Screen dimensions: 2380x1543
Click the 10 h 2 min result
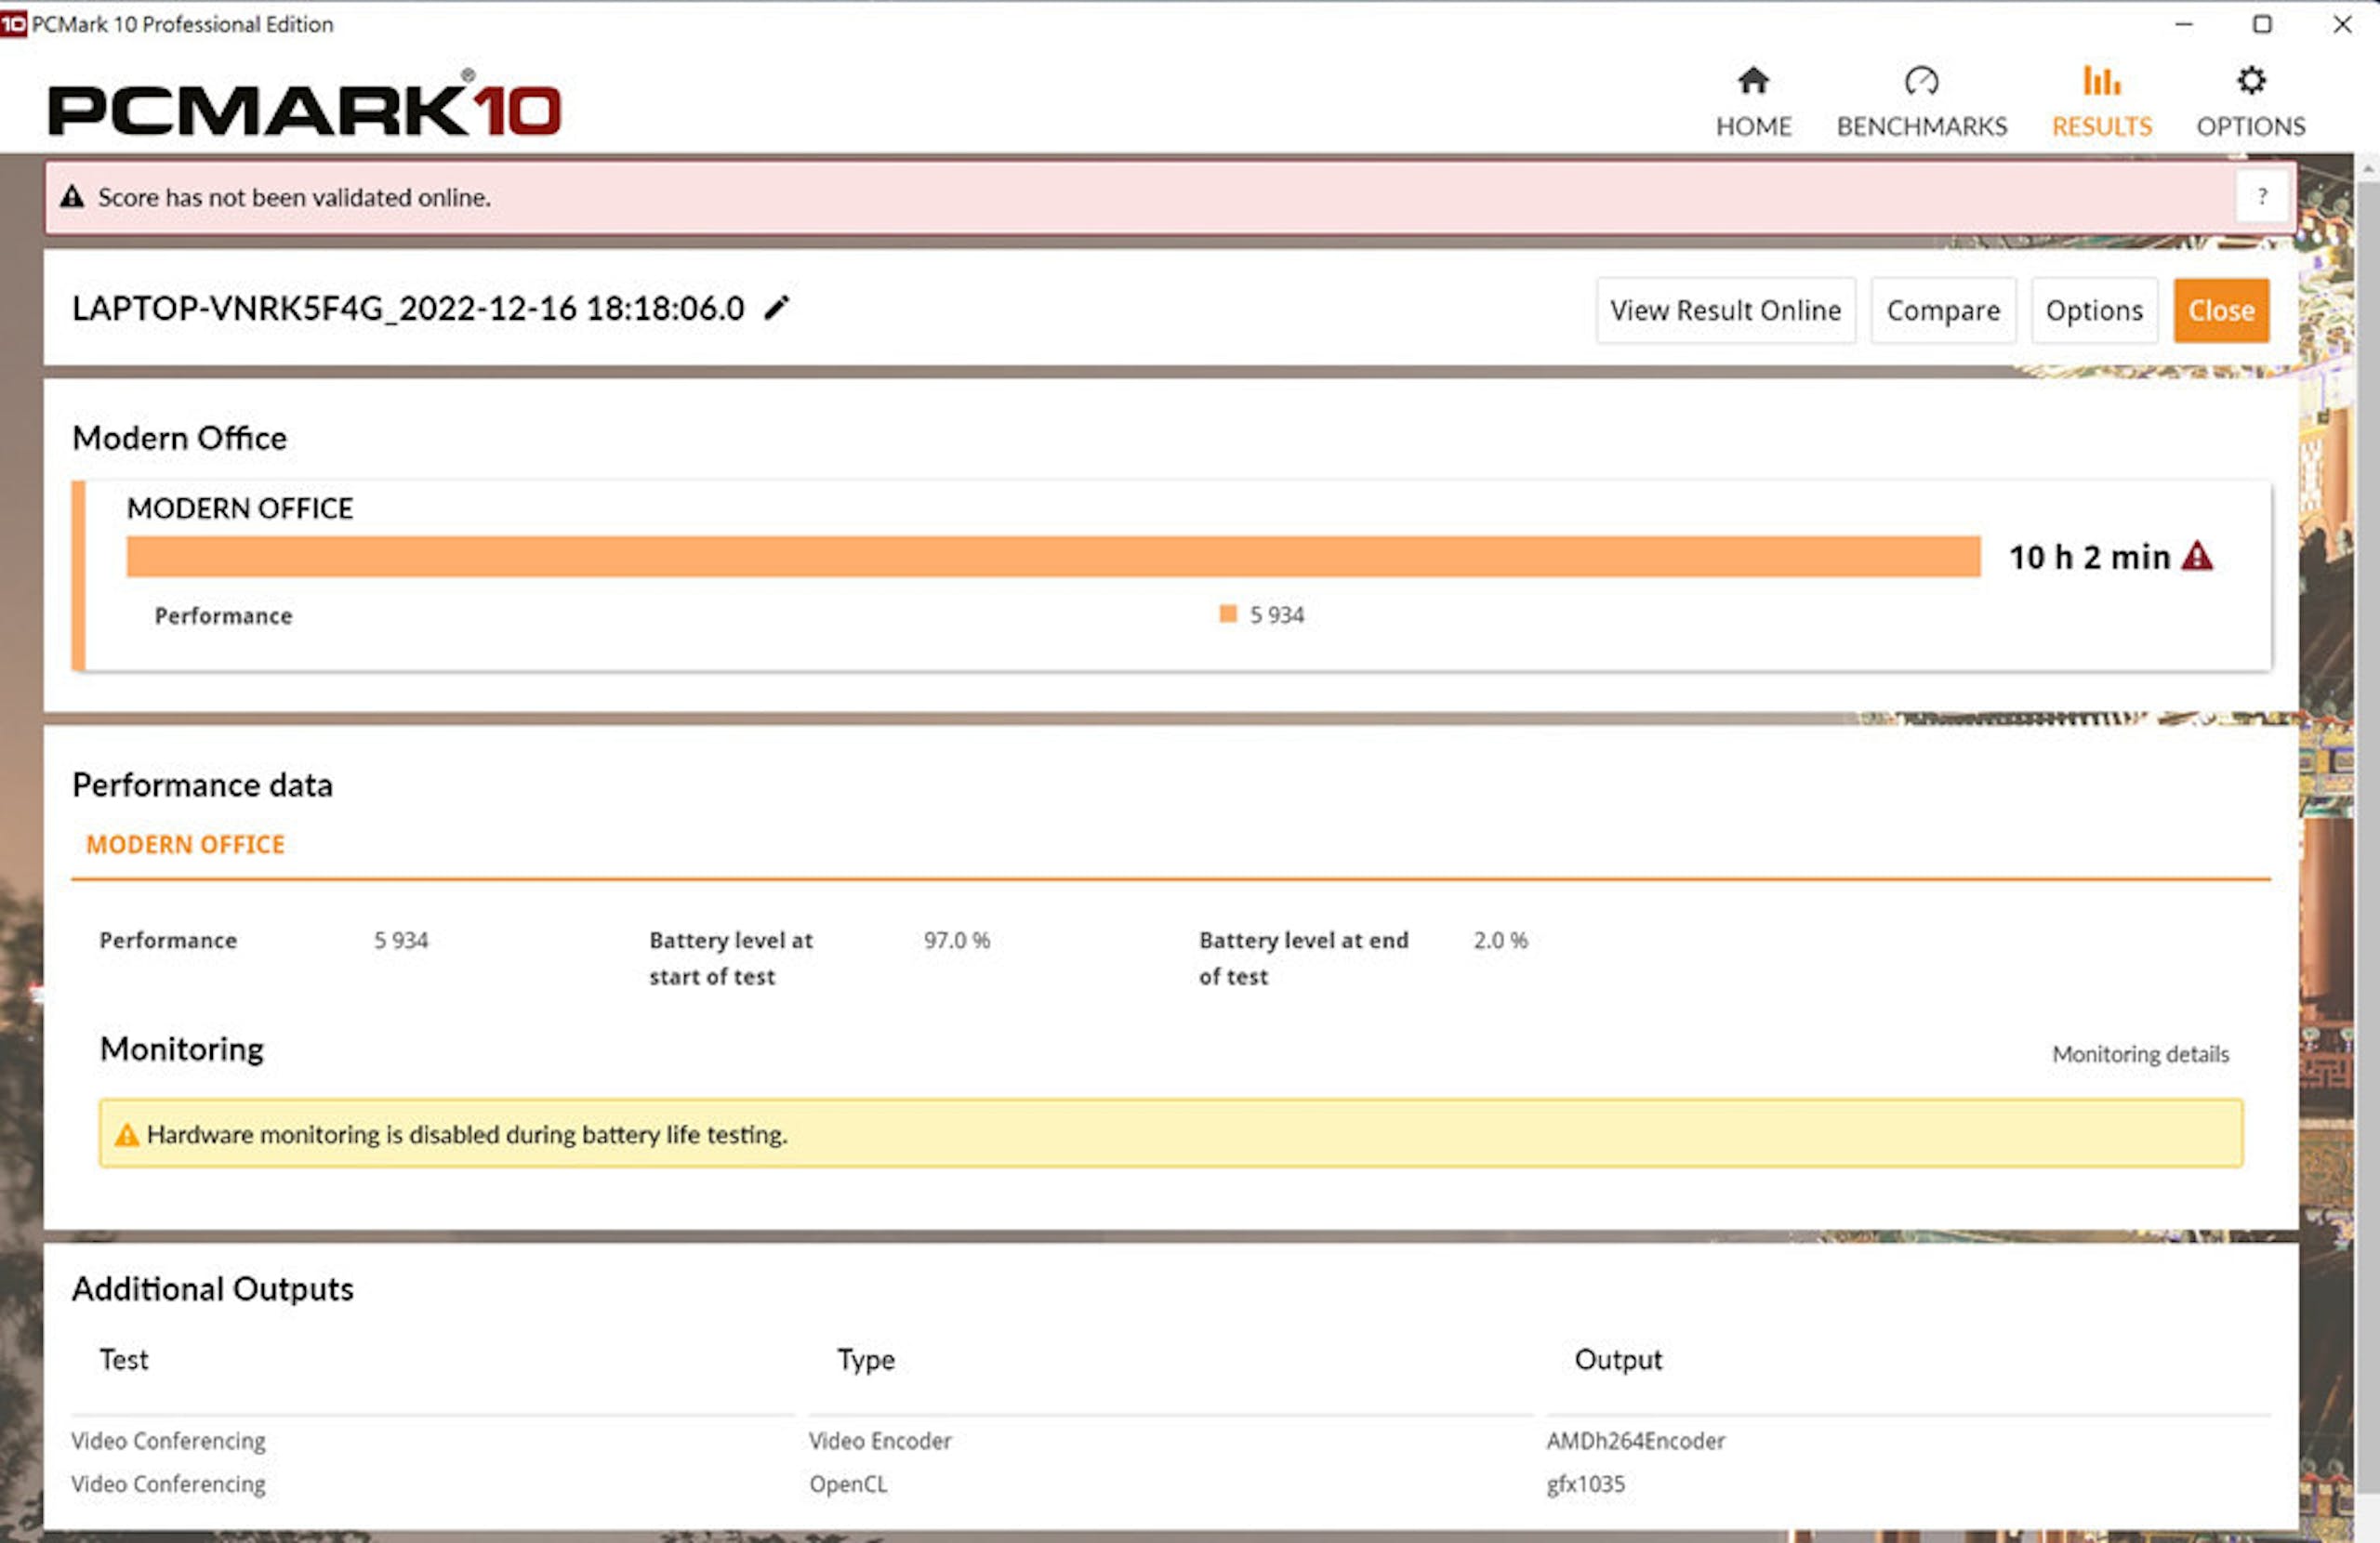(x=2090, y=557)
